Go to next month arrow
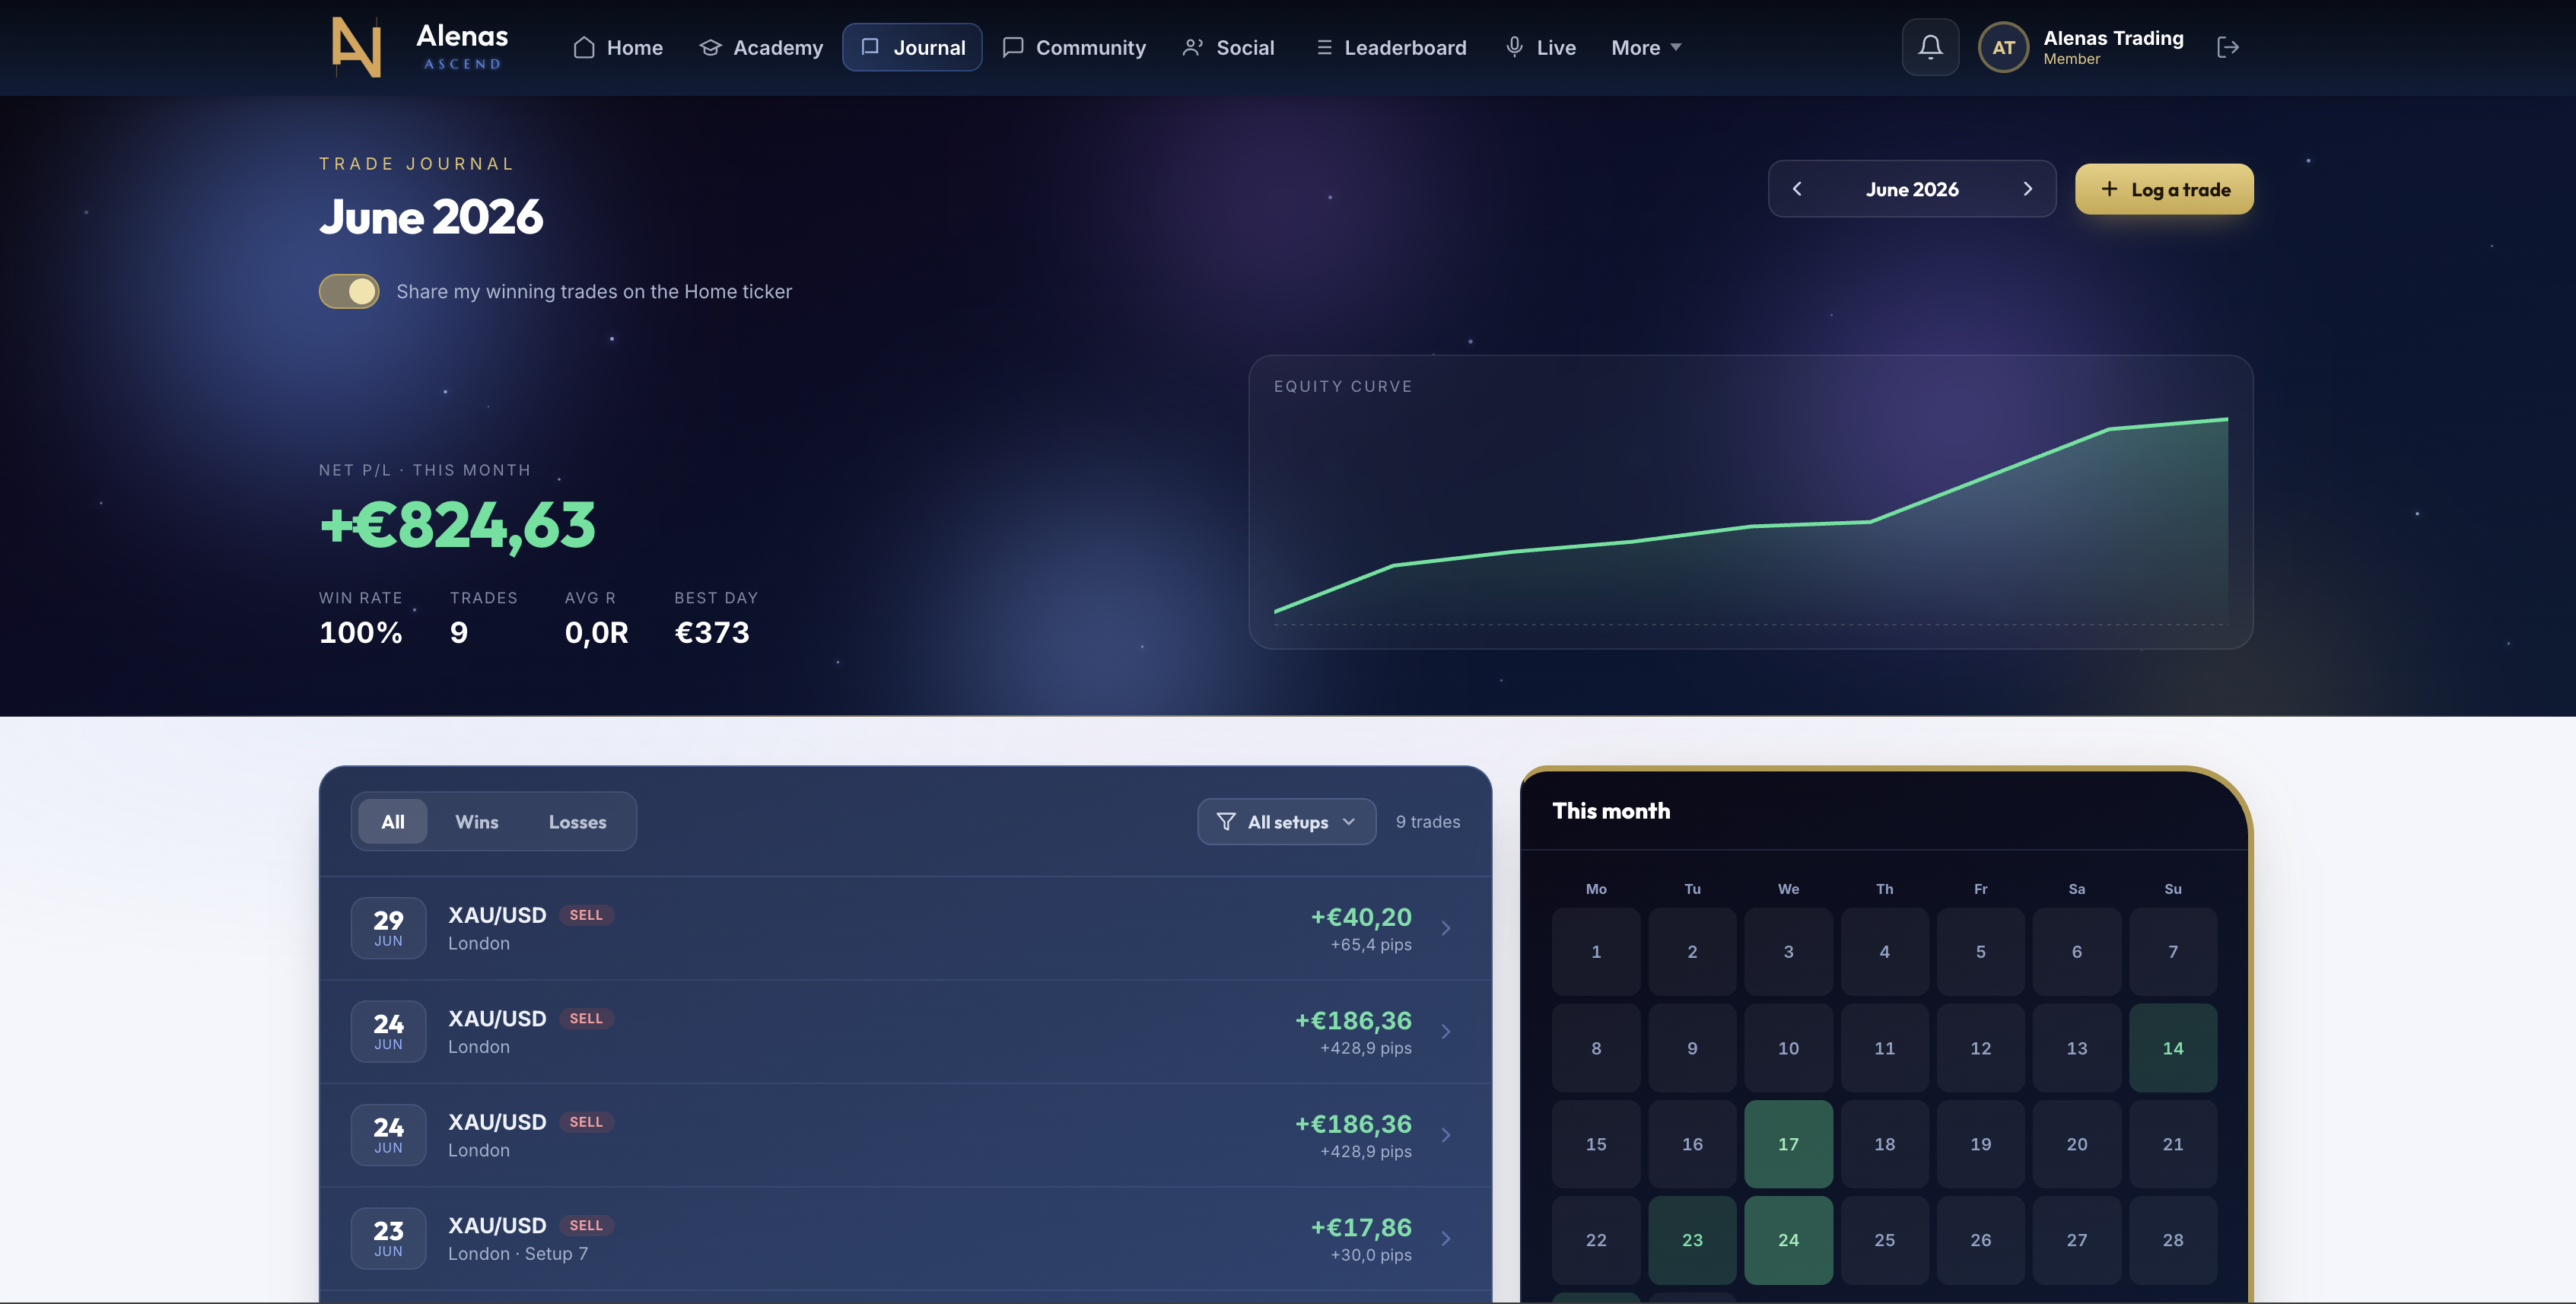 click(x=2027, y=189)
